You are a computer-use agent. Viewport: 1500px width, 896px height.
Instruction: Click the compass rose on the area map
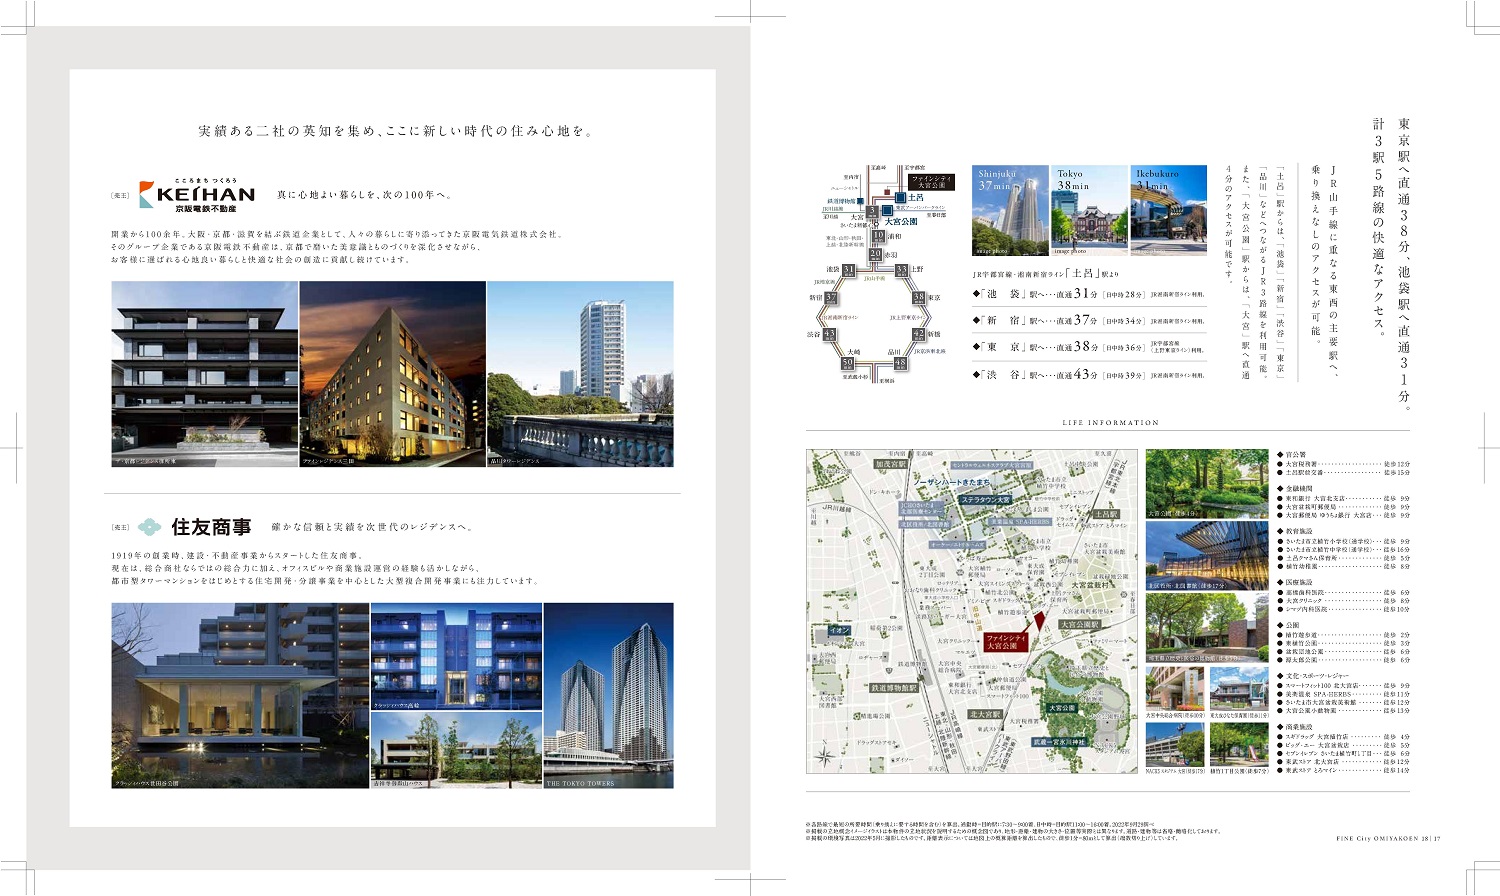click(x=824, y=756)
